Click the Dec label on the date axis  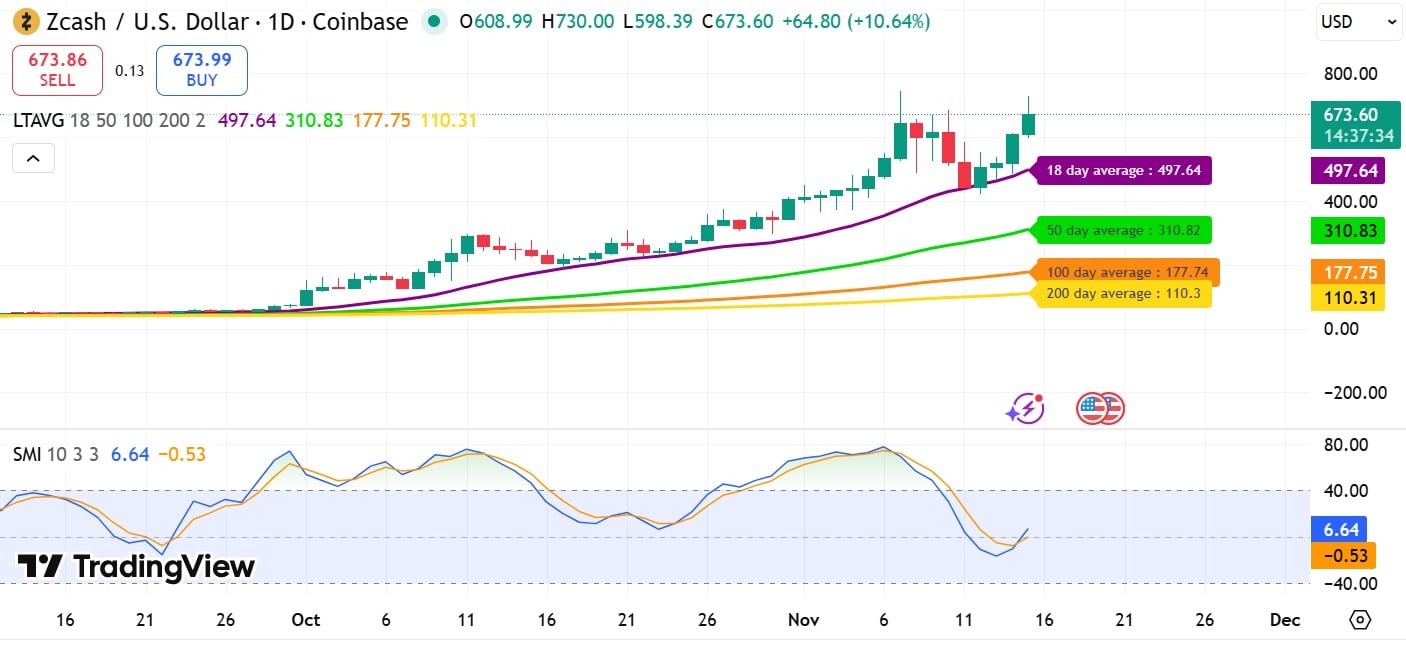tap(1284, 619)
